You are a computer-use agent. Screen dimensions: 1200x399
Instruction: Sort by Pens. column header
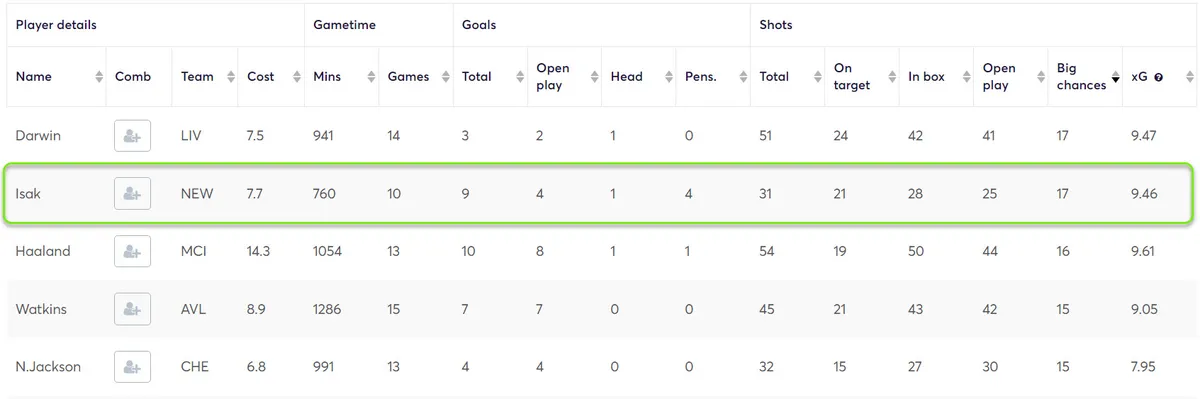701,77
